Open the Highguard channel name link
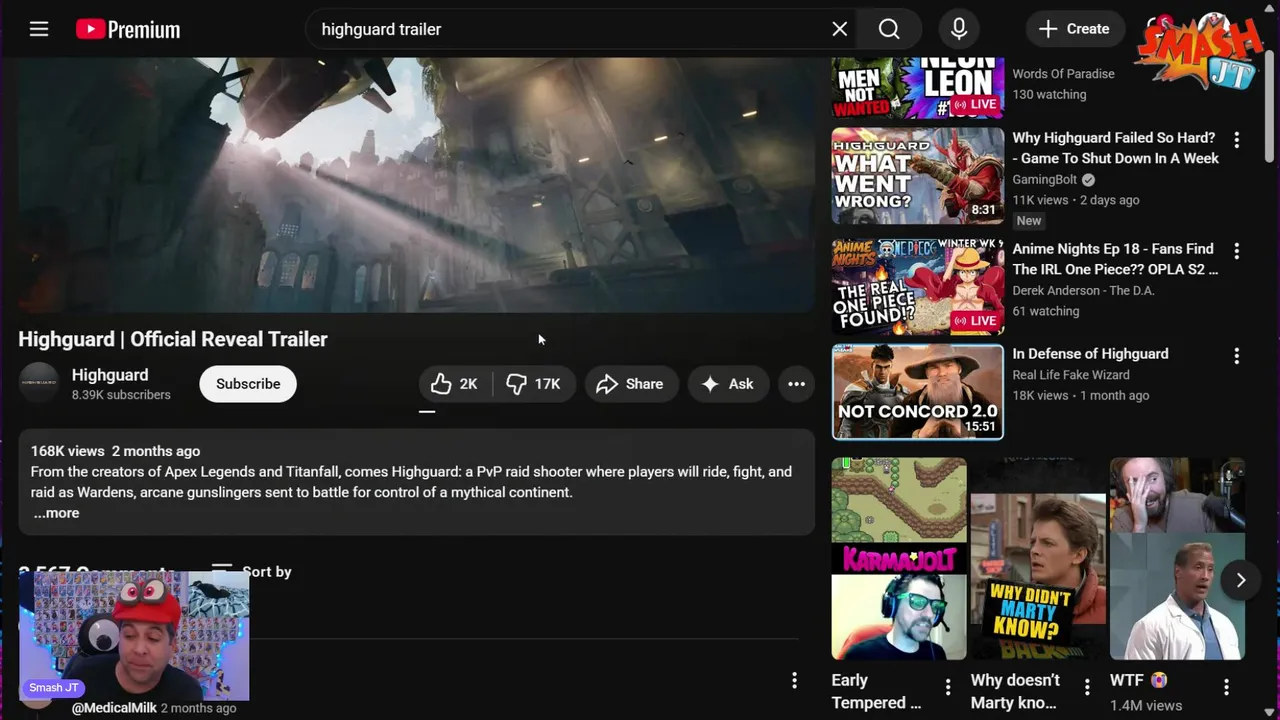This screenshot has width=1280, height=720. click(x=110, y=375)
